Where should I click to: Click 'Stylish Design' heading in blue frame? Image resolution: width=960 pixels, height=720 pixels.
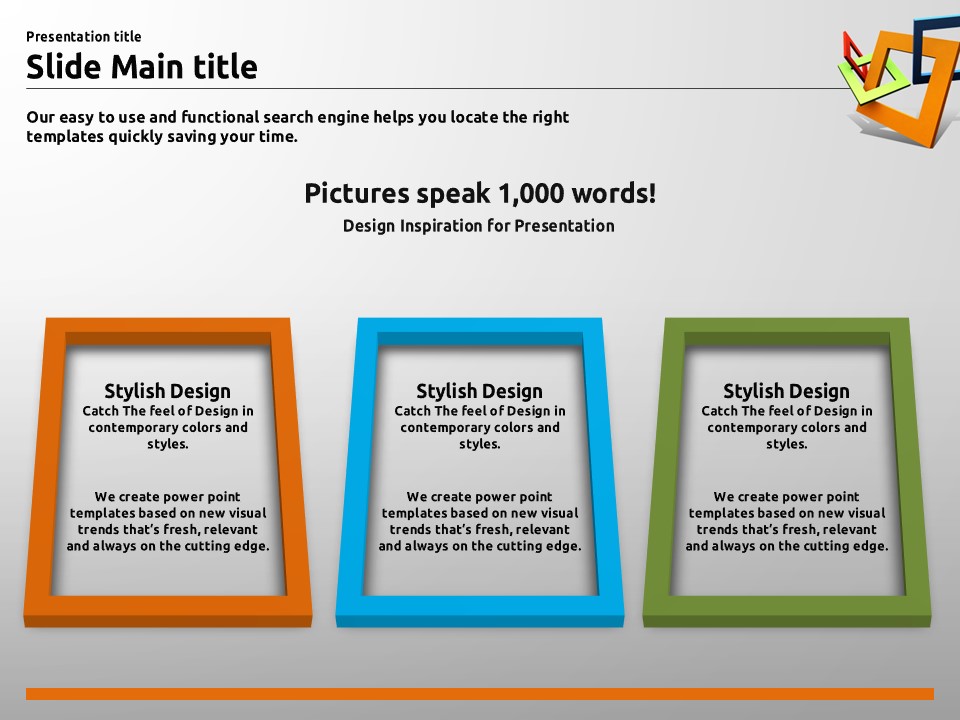click(480, 391)
